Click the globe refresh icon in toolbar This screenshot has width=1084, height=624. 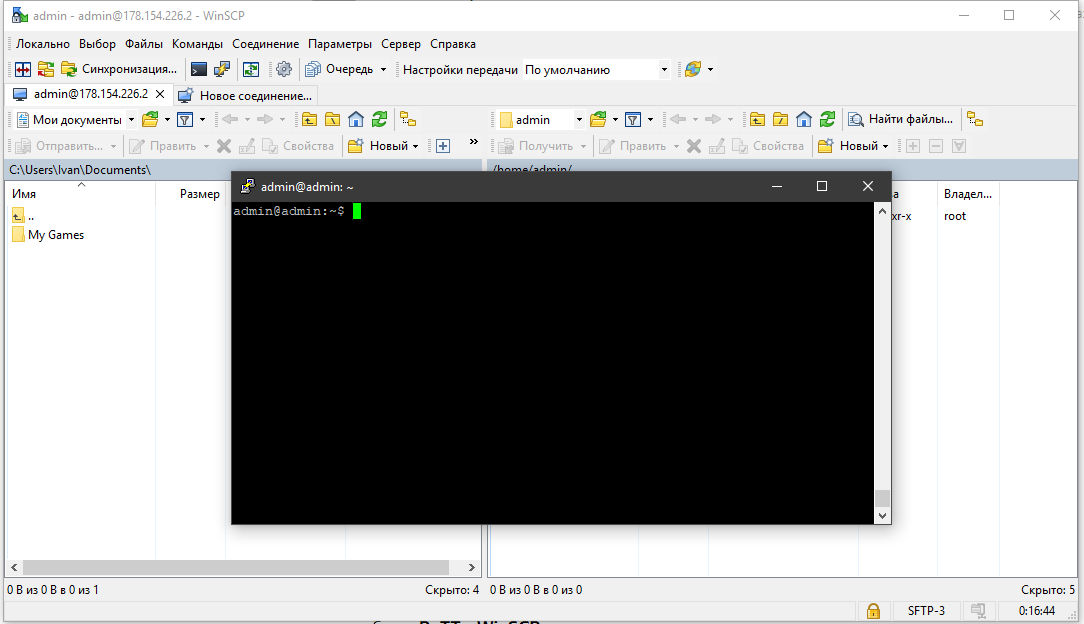[x=693, y=69]
